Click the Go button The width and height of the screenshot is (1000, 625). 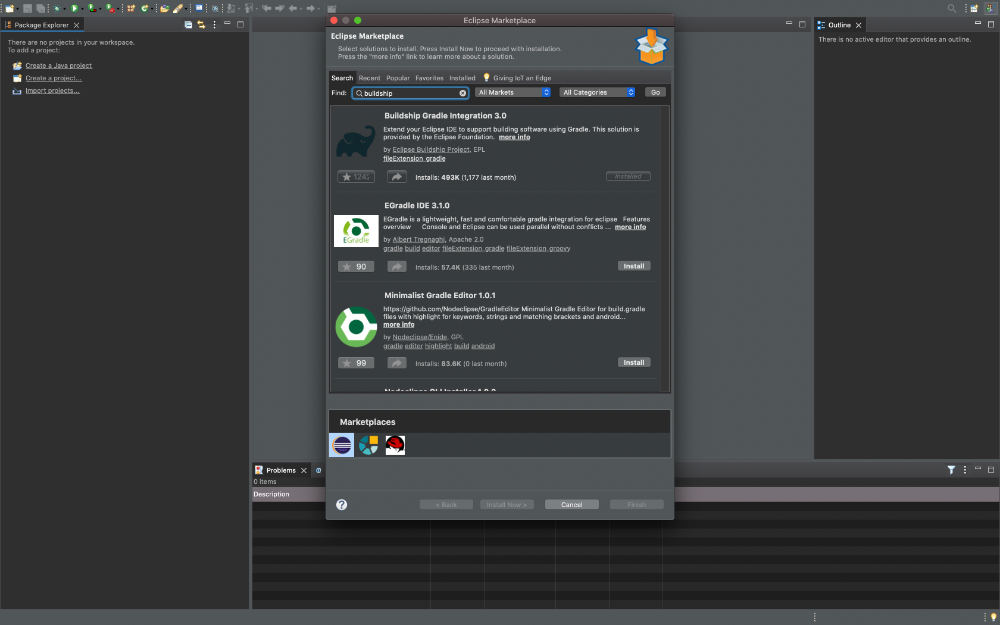(x=655, y=92)
